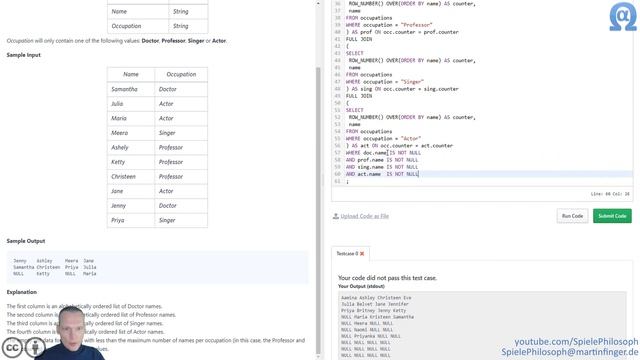This screenshot has width=640, height=360.
Task: Click the 'Occupation' column header in Sample Input
Action: click(x=181, y=74)
